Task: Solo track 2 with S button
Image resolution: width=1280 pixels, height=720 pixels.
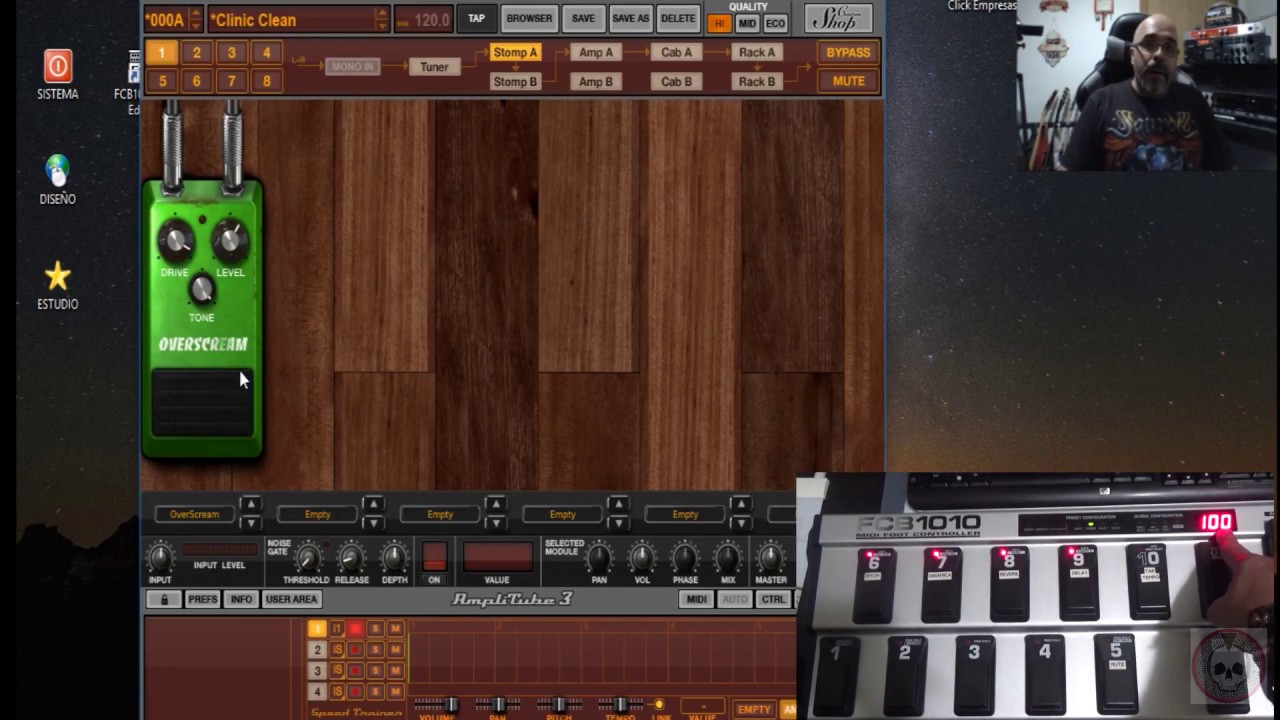Action: (375, 650)
